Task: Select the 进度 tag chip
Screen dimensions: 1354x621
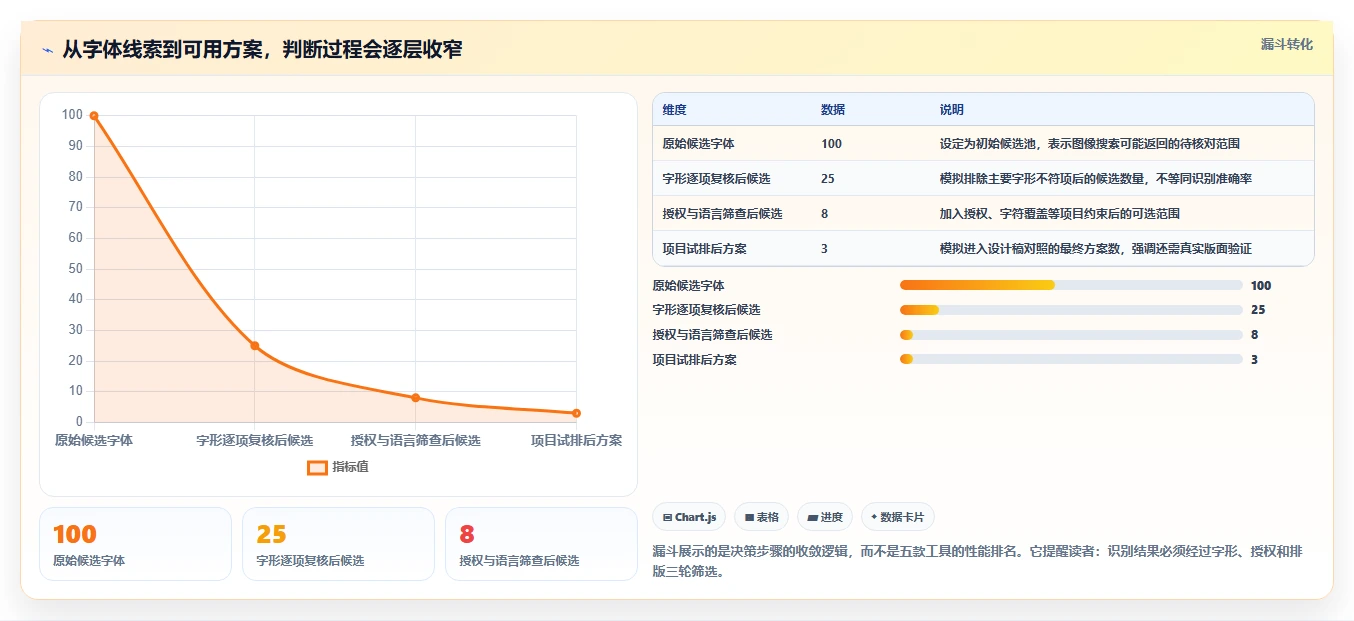Action: click(x=825, y=517)
